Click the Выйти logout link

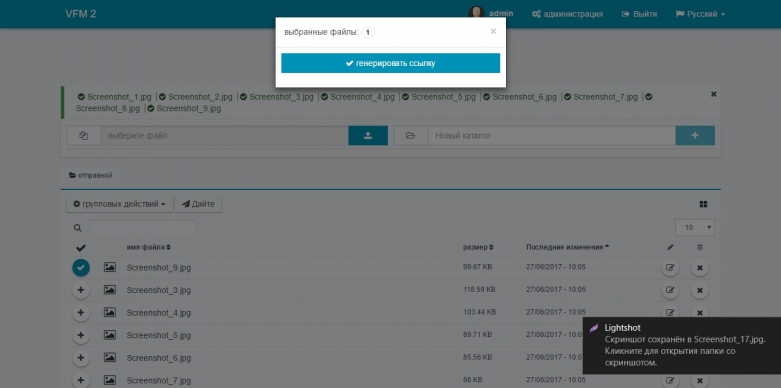pyautogui.click(x=640, y=14)
